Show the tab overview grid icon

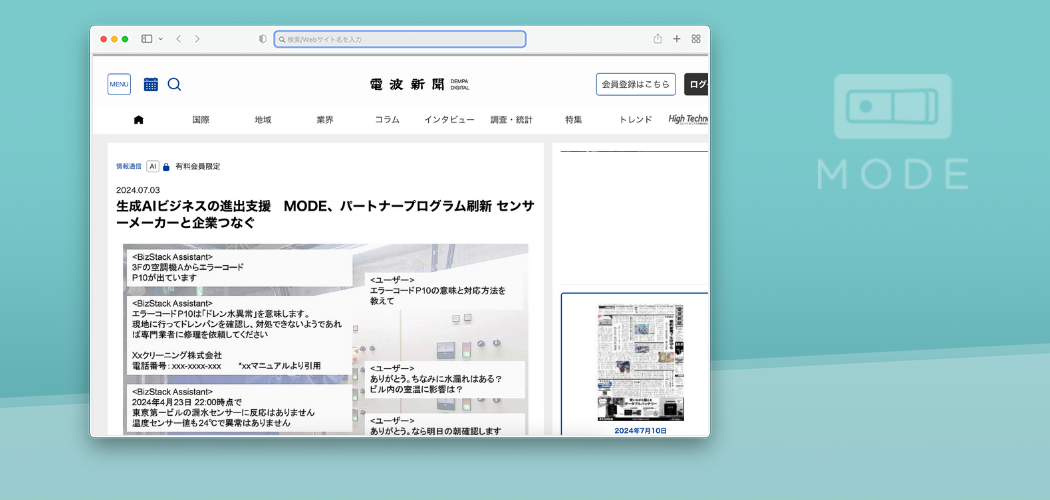click(x=696, y=39)
